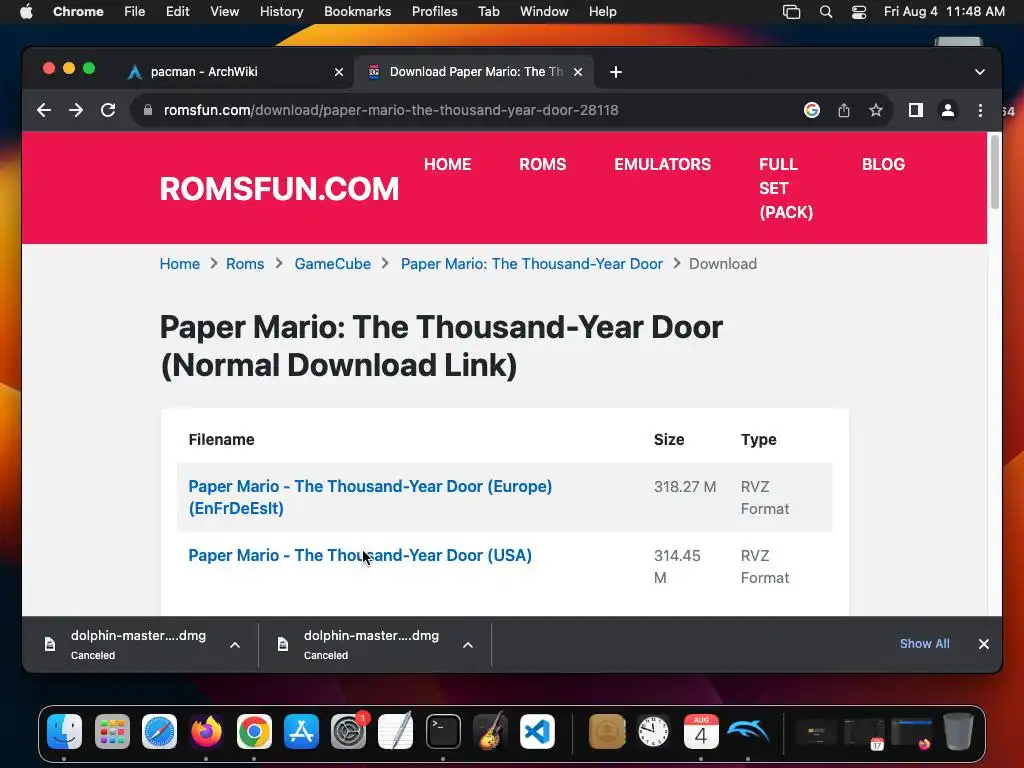Open the Tab menu
This screenshot has height=768, width=1024.
click(488, 12)
